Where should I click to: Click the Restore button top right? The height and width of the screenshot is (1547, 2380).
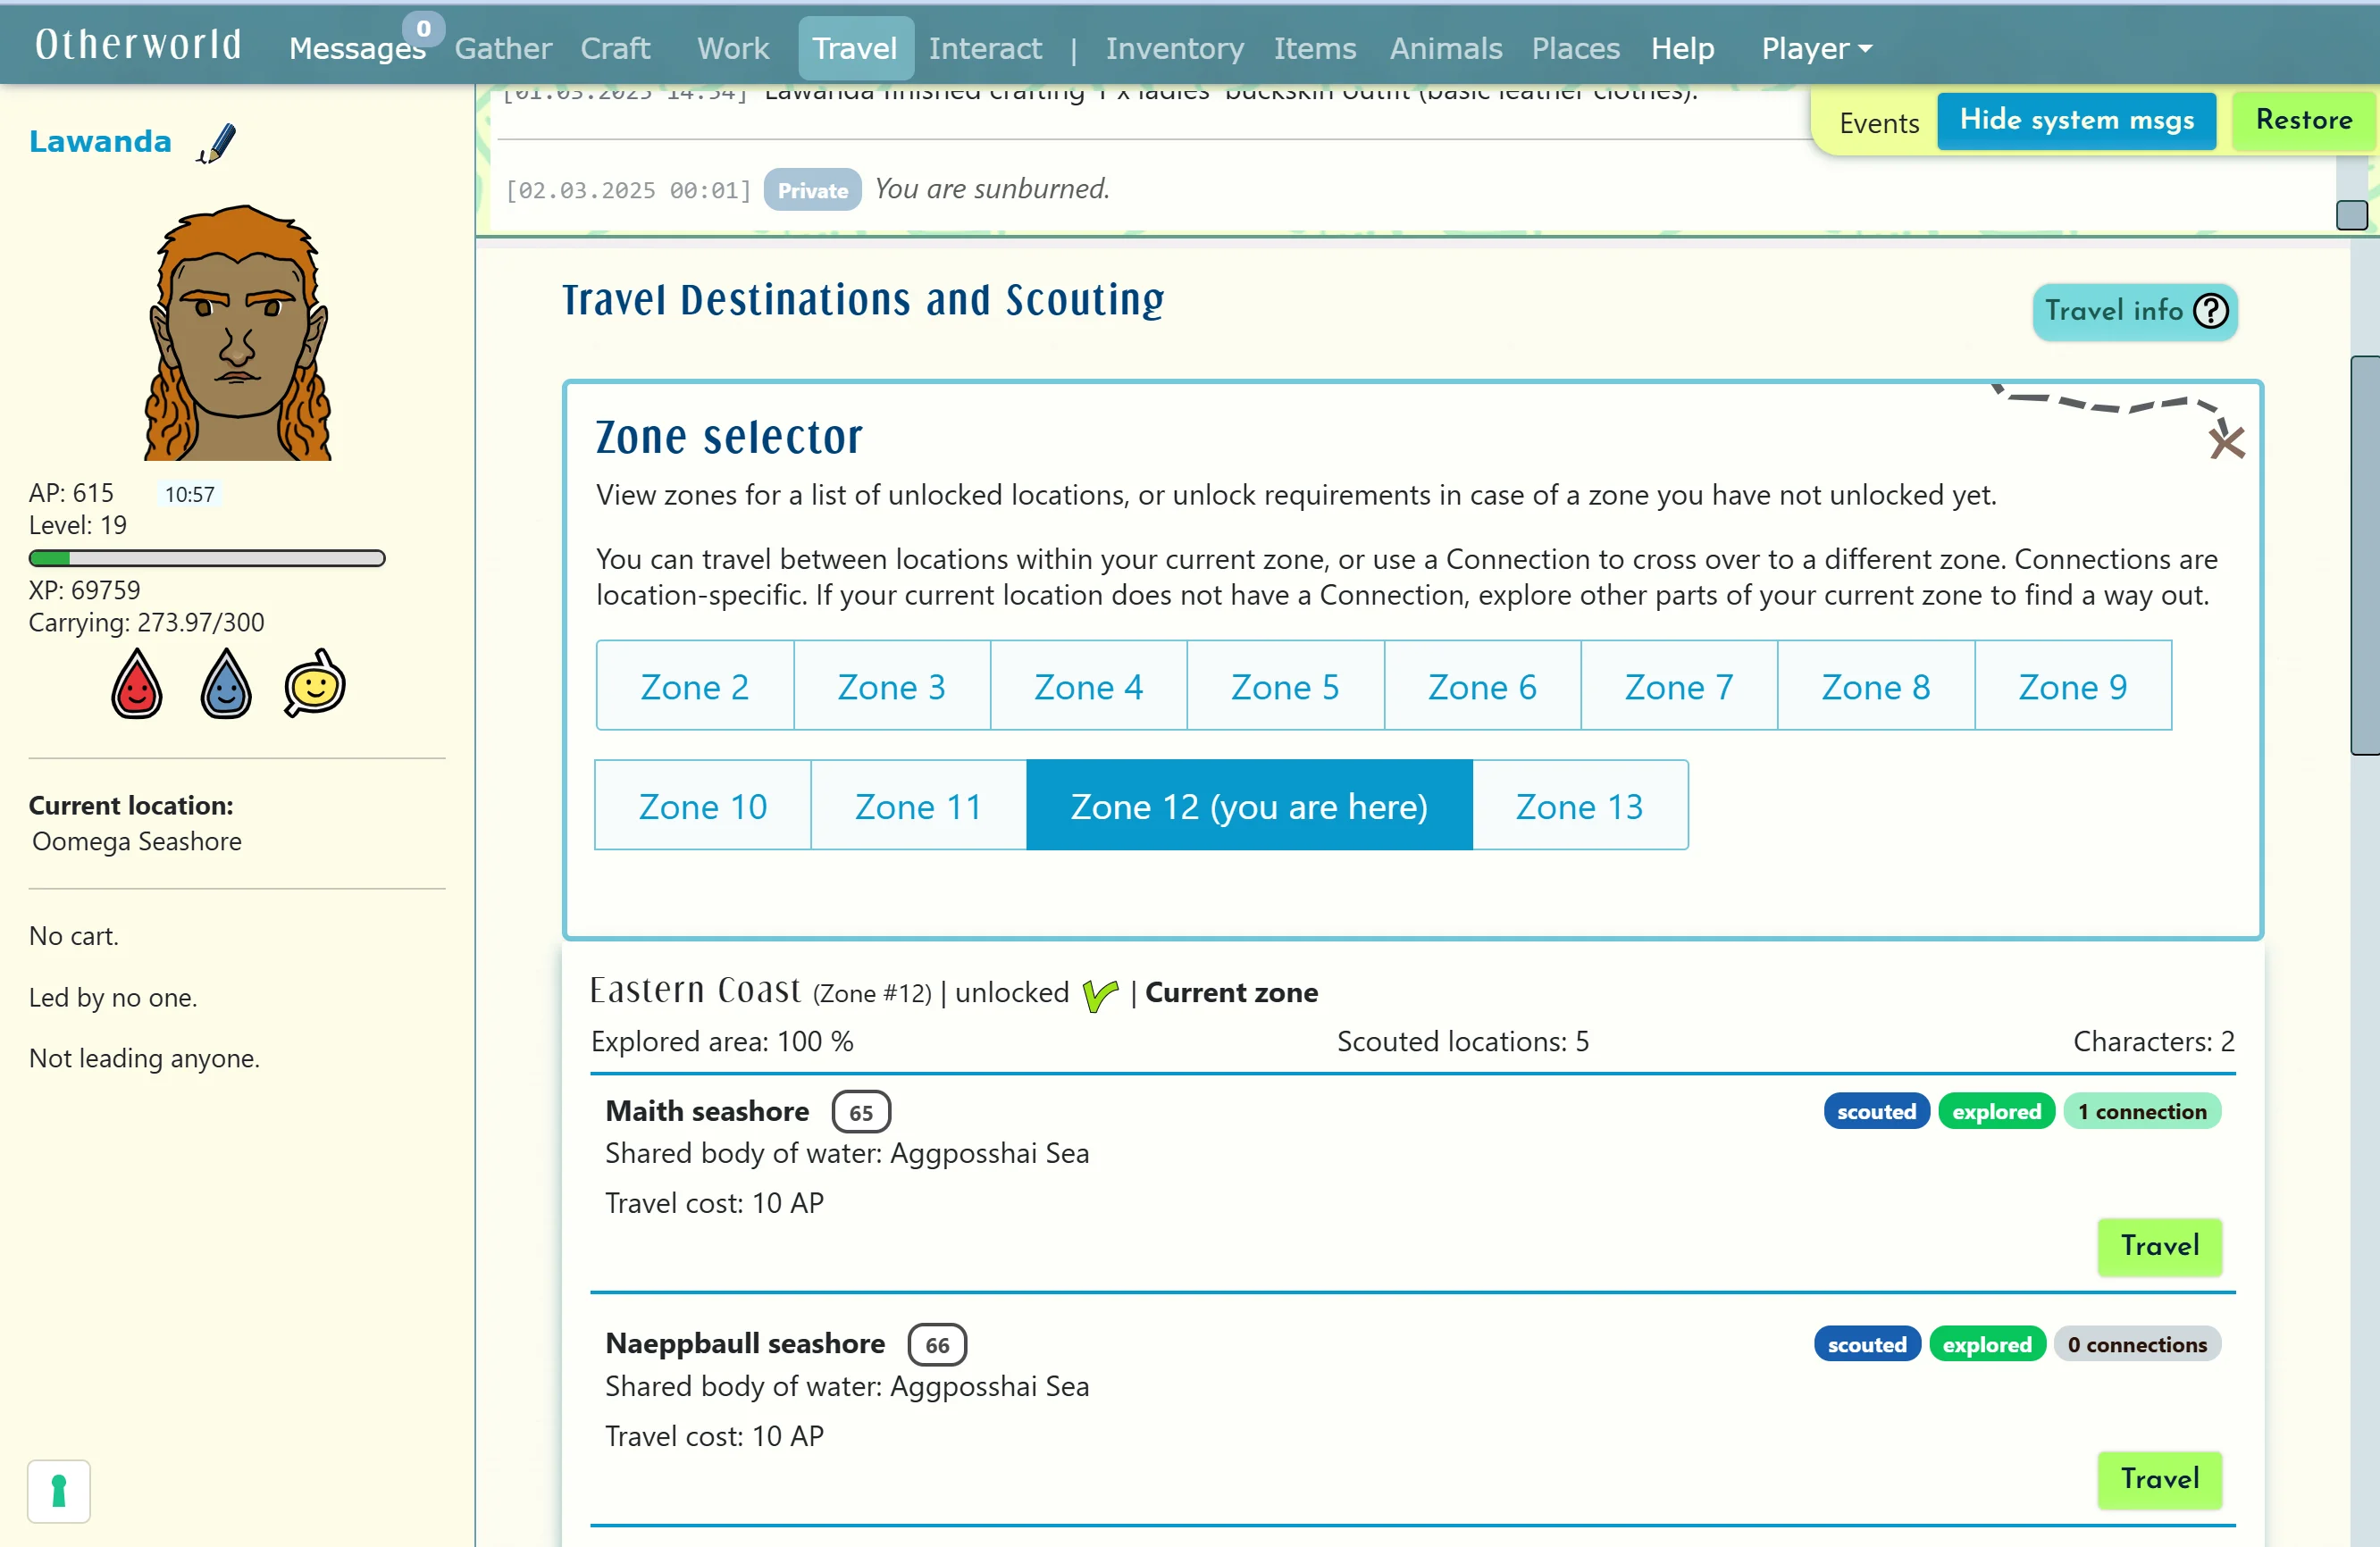click(x=2306, y=120)
